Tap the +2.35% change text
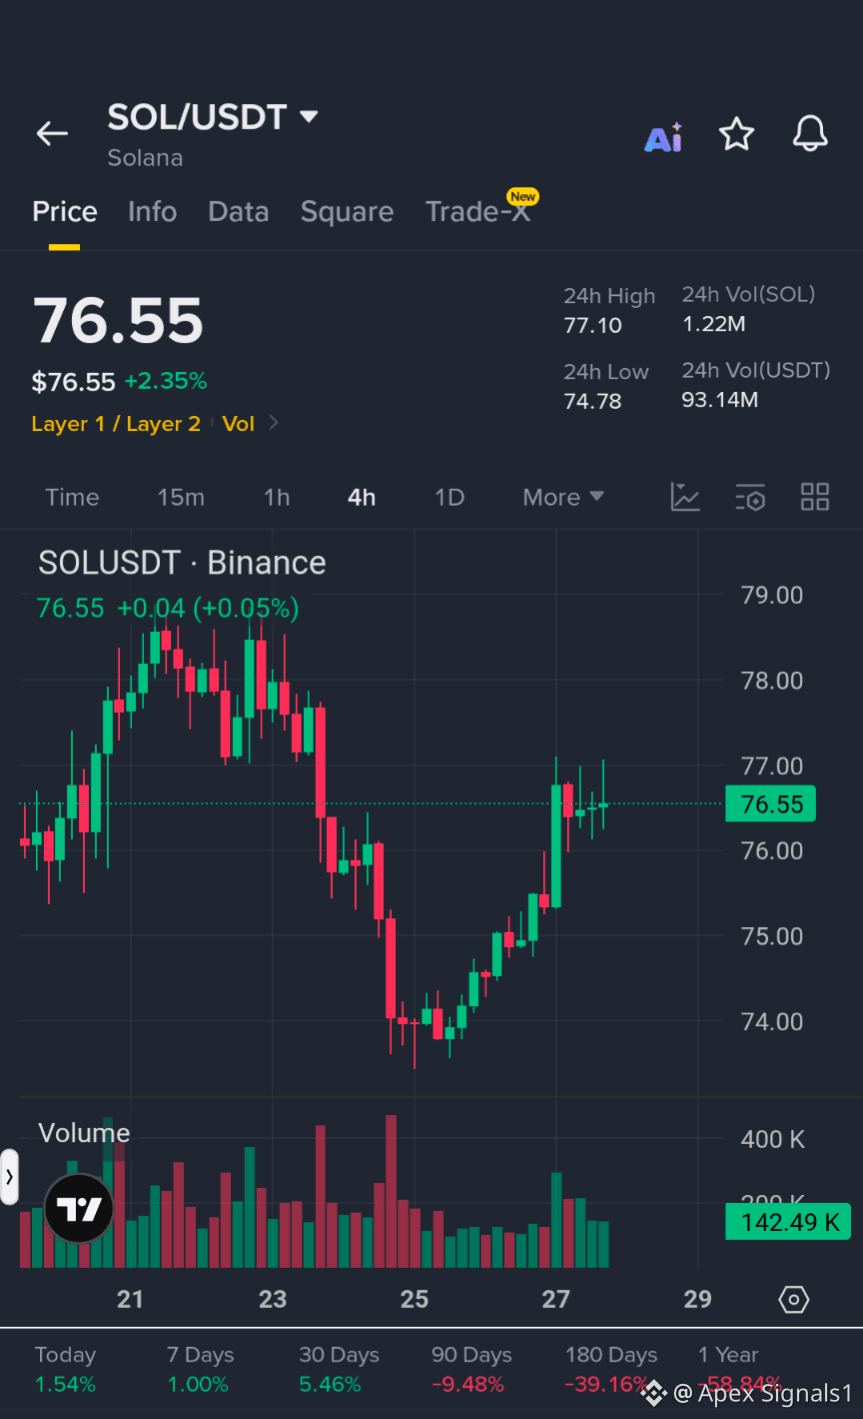Image resolution: width=863 pixels, height=1419 pixels. click(166, 381)
